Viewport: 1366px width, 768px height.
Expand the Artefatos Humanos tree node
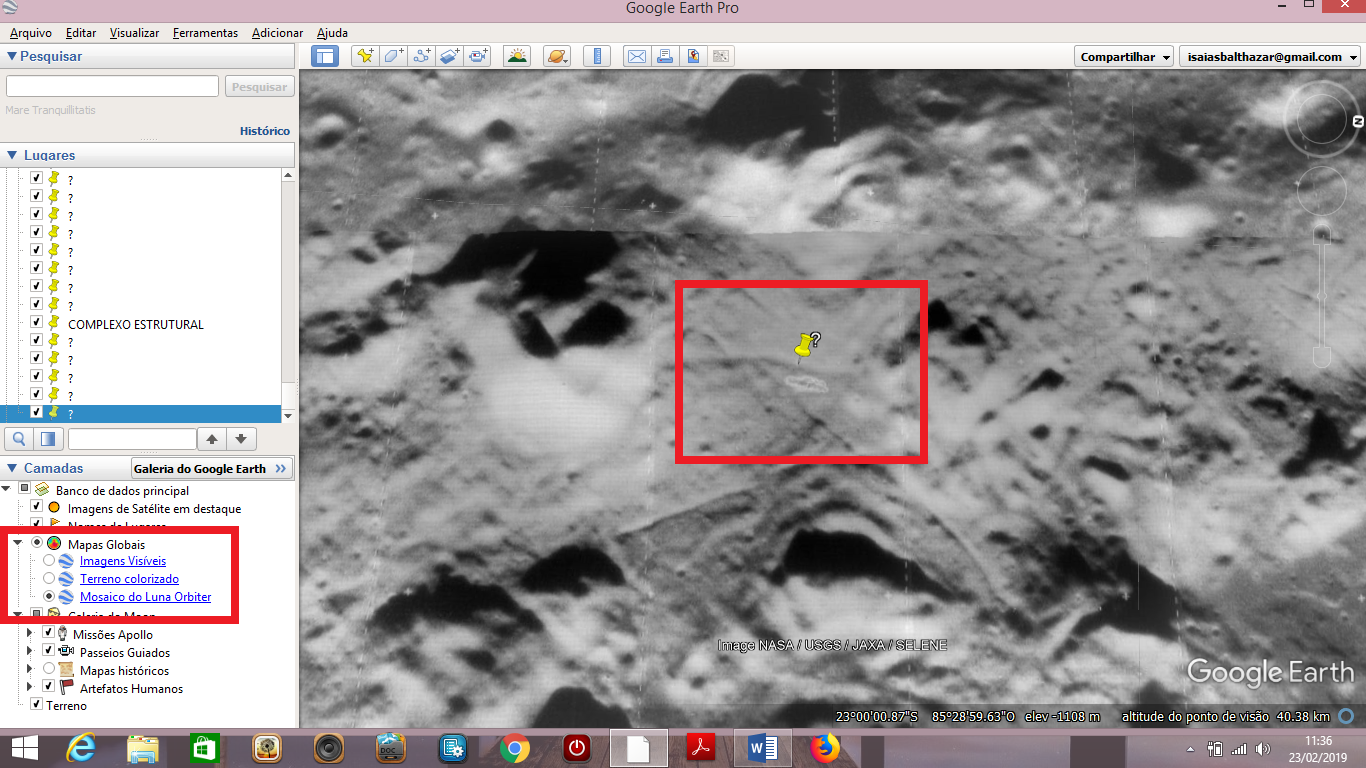[31, 688]
